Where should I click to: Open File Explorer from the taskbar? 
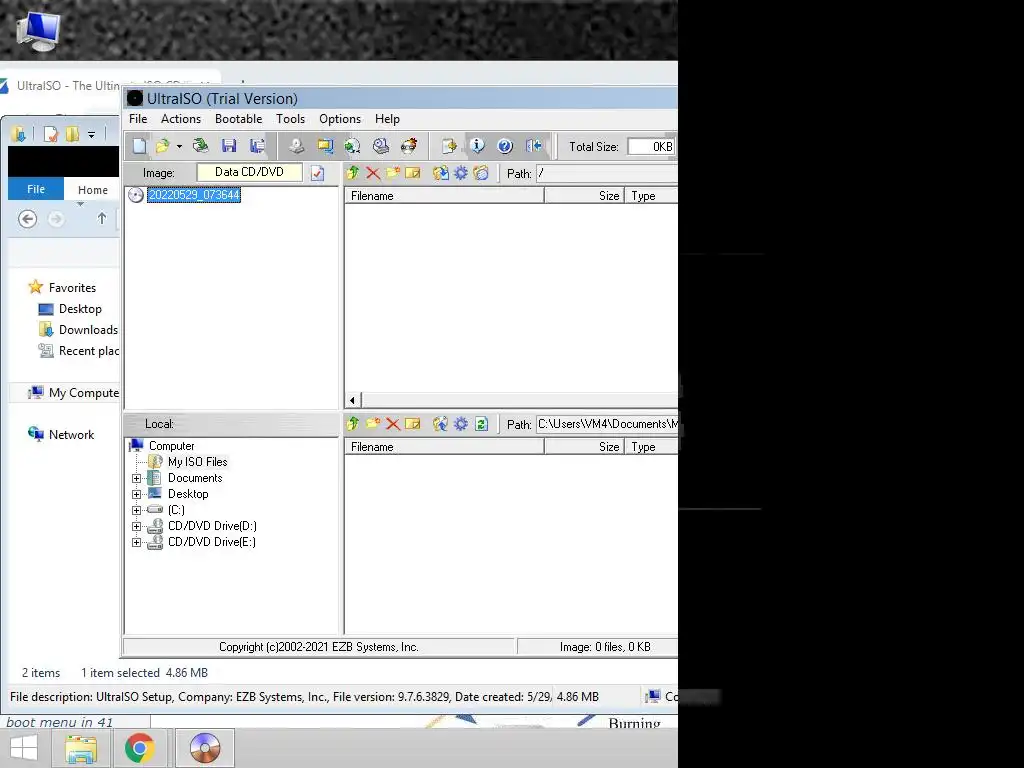coord(81,748)
